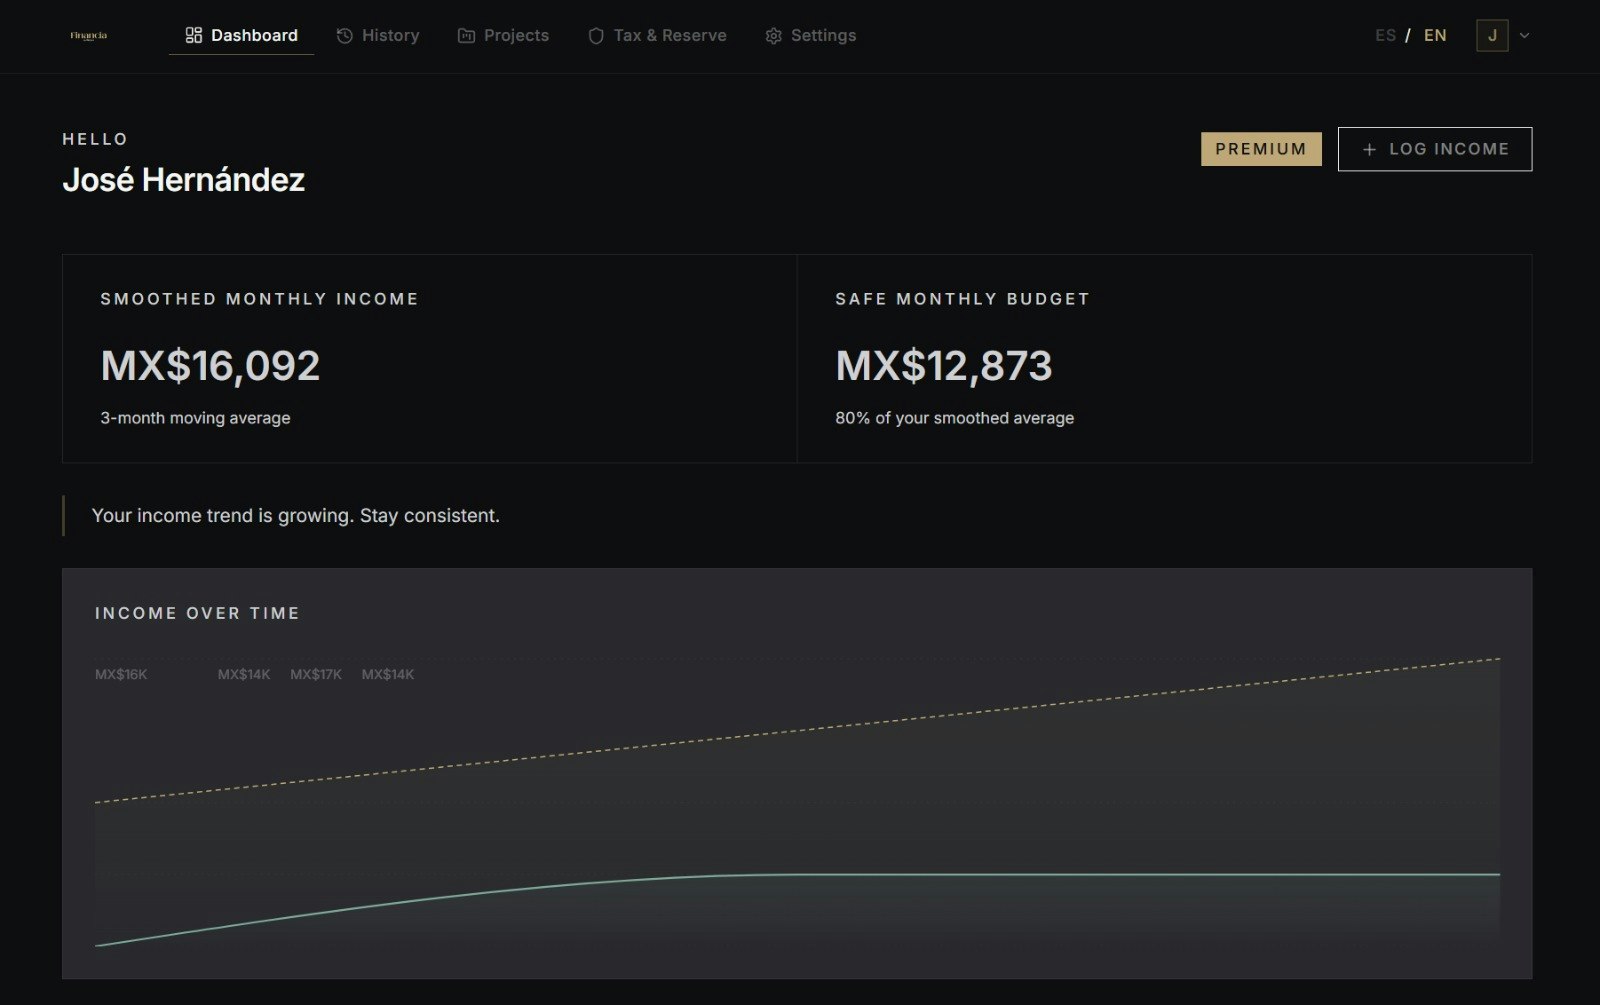The image size is (1600, 1005).
Task: Go to the History tab
Action: point(378,35)
